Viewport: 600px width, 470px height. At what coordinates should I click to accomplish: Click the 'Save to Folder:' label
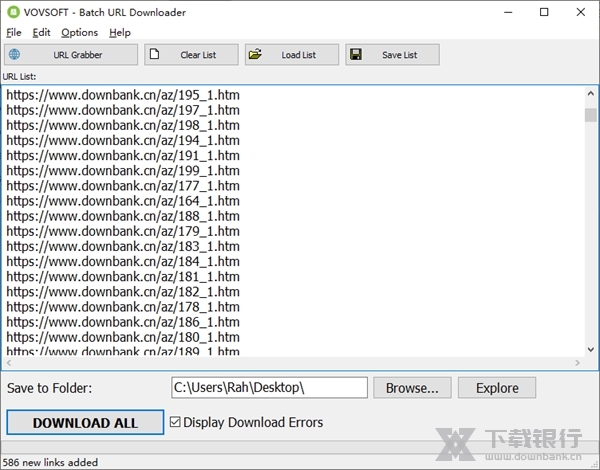click(x=49, y=388)
